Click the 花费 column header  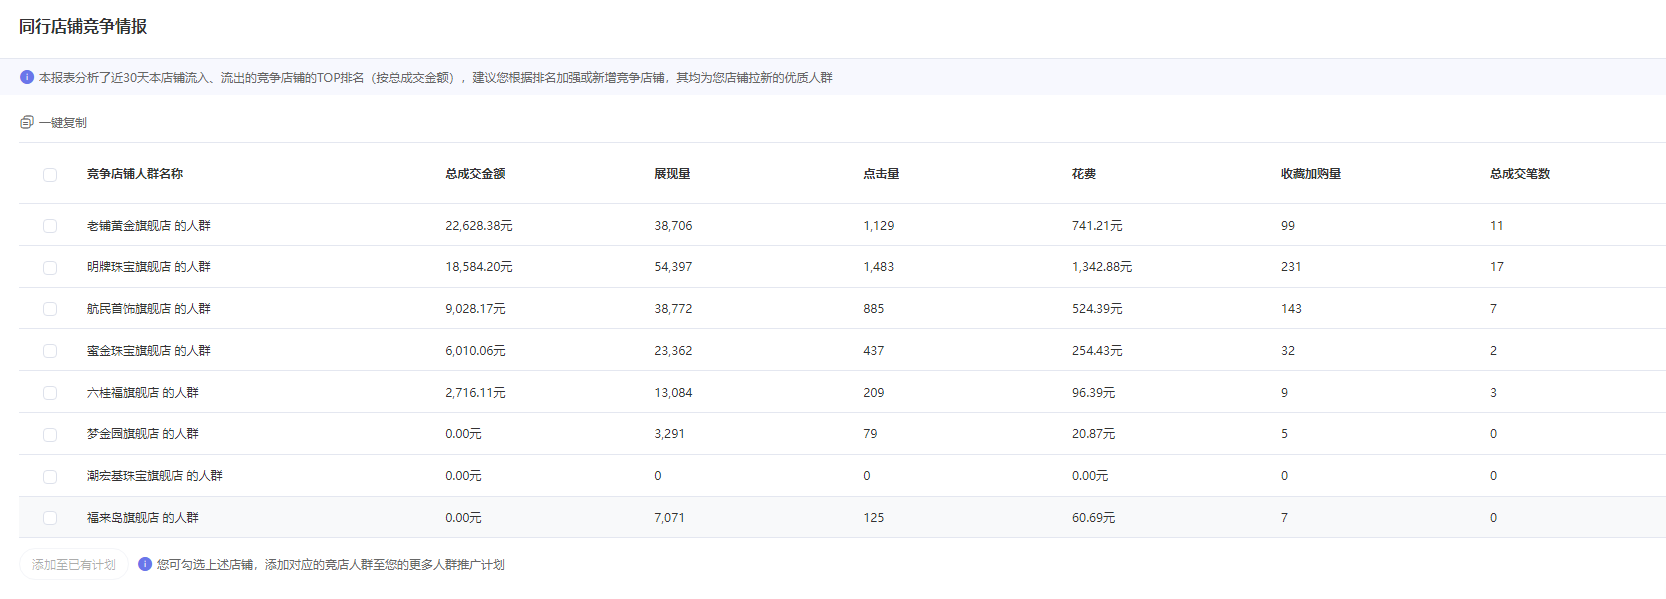coord(1084,174)
